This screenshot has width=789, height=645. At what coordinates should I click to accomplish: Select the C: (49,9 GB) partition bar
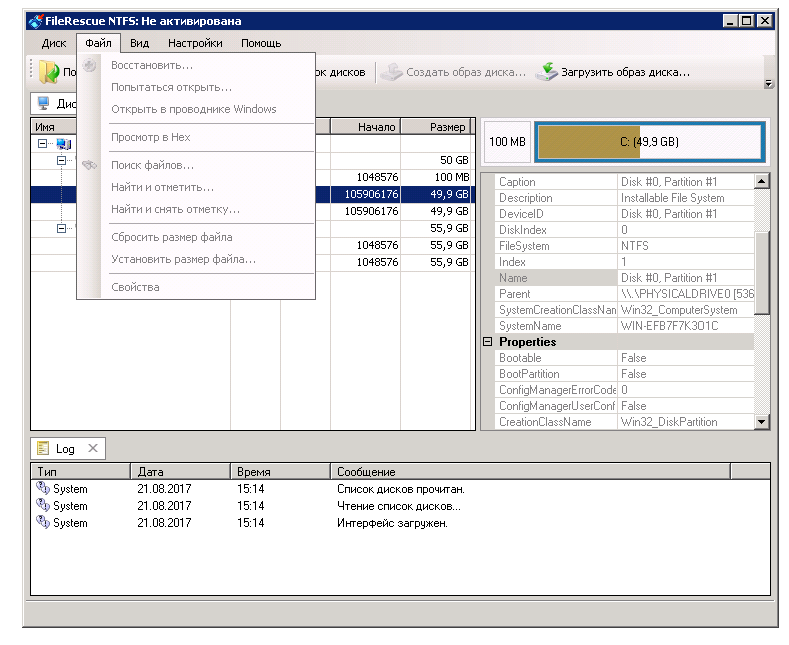pyautogui.click(x=650, y=142)
